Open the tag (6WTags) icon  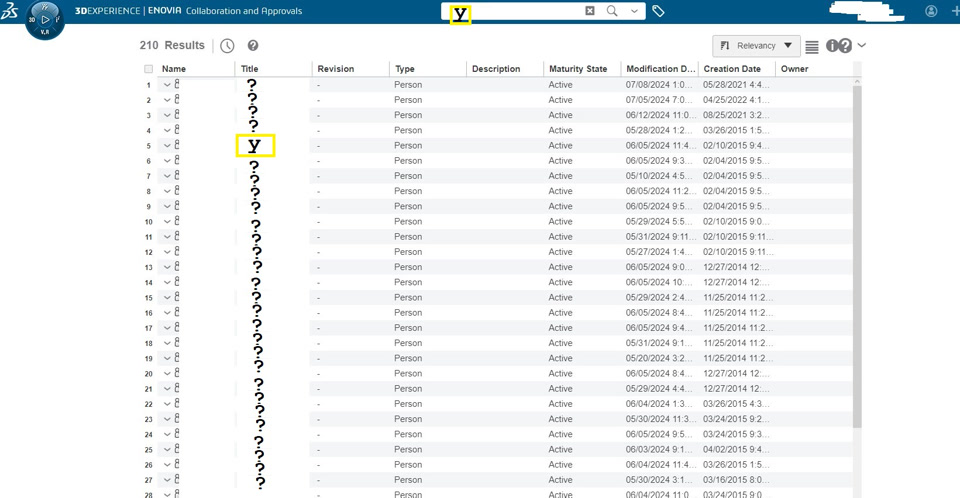point(658,11)
